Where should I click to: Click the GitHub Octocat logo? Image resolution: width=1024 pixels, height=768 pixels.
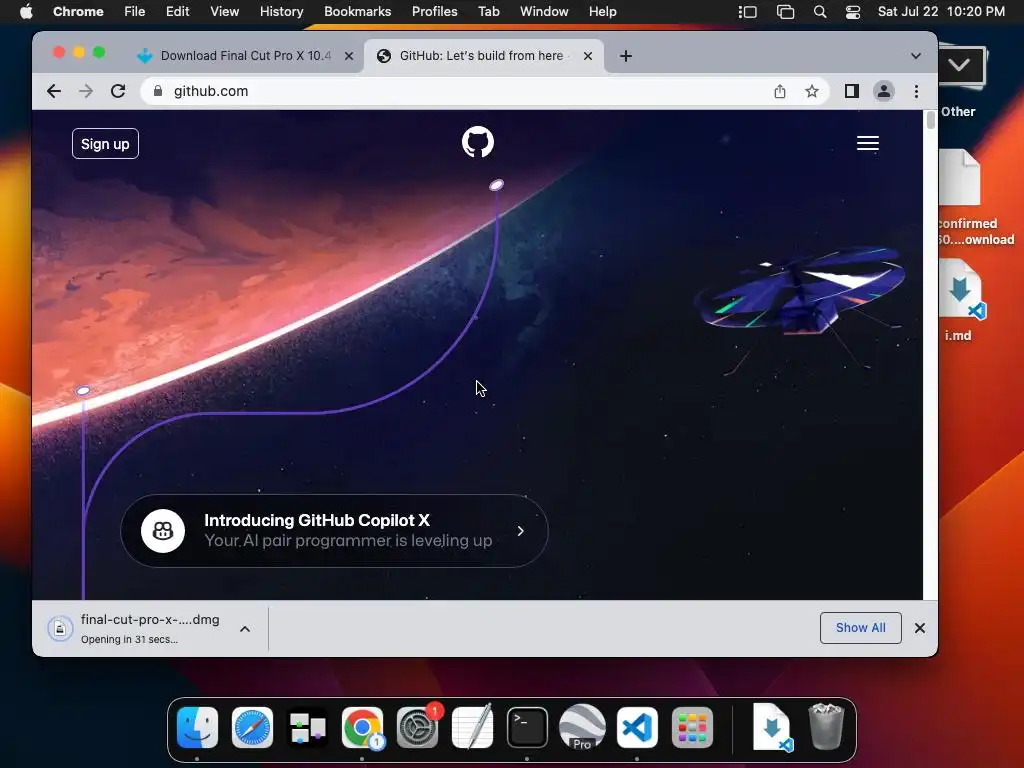477,142
